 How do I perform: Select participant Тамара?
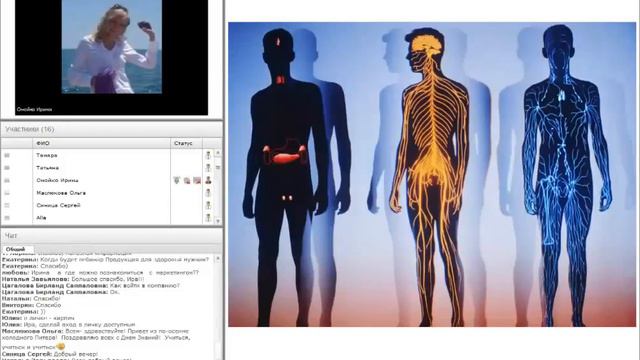47,155
